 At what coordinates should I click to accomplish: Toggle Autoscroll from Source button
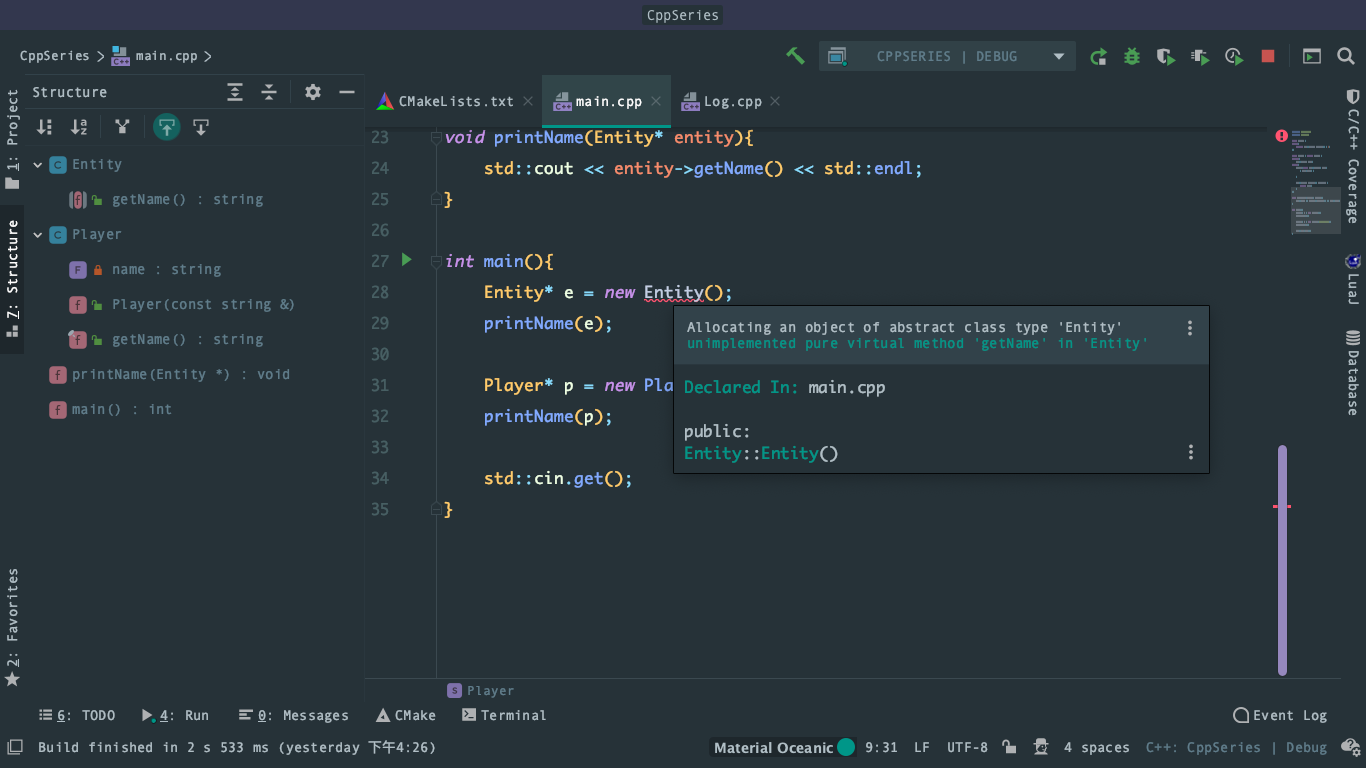click(x=201, y=127)
